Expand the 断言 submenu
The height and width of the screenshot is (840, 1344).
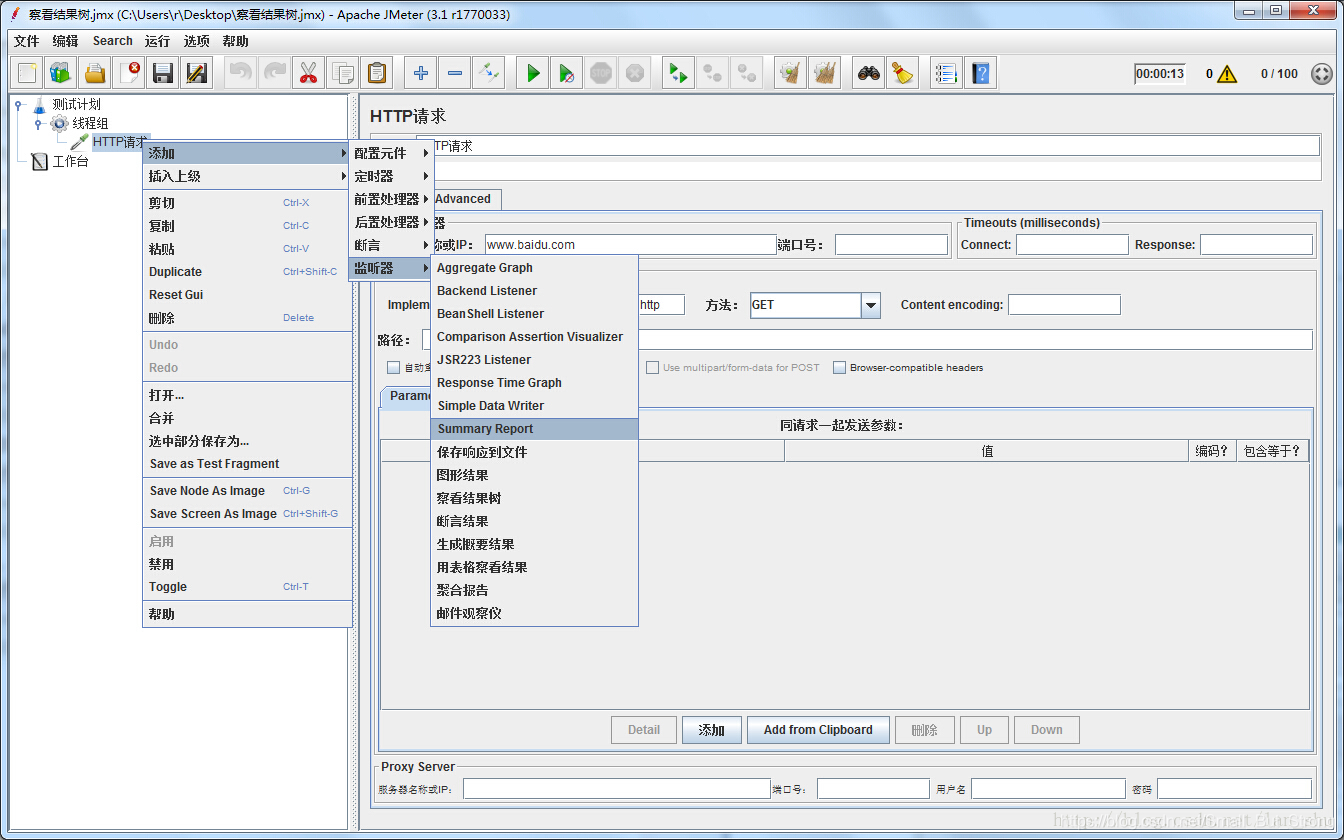(391, 245)
